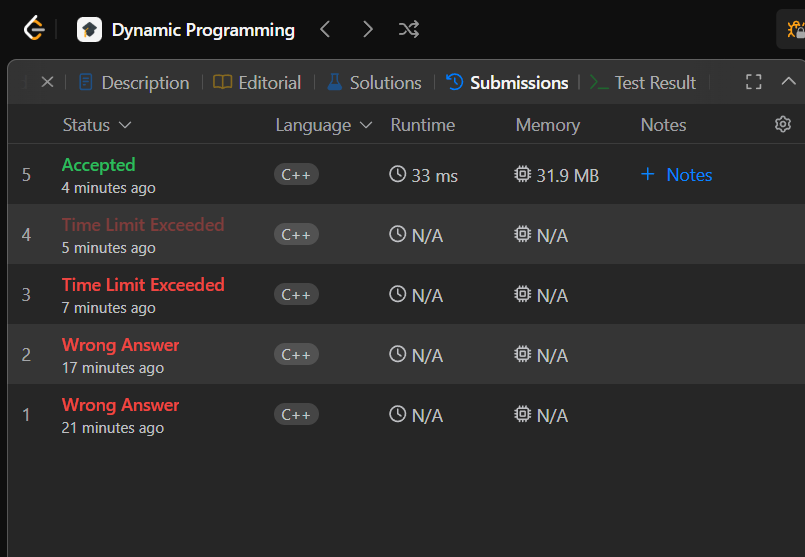Click the LeetCode logo icon
The image size is (805, 557).
click(34, 28)
